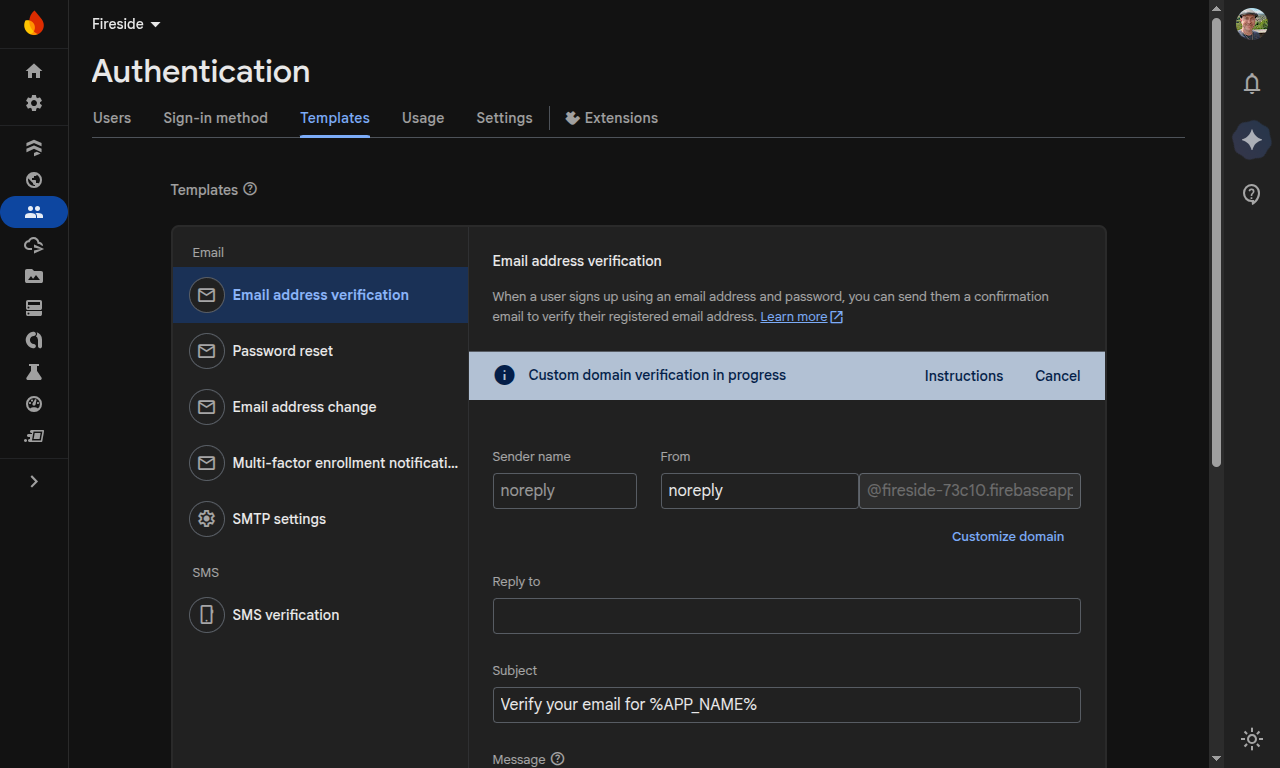1280x768 pixels.
Task: Open notifications bell icon
Action: tap(1251, 84)
